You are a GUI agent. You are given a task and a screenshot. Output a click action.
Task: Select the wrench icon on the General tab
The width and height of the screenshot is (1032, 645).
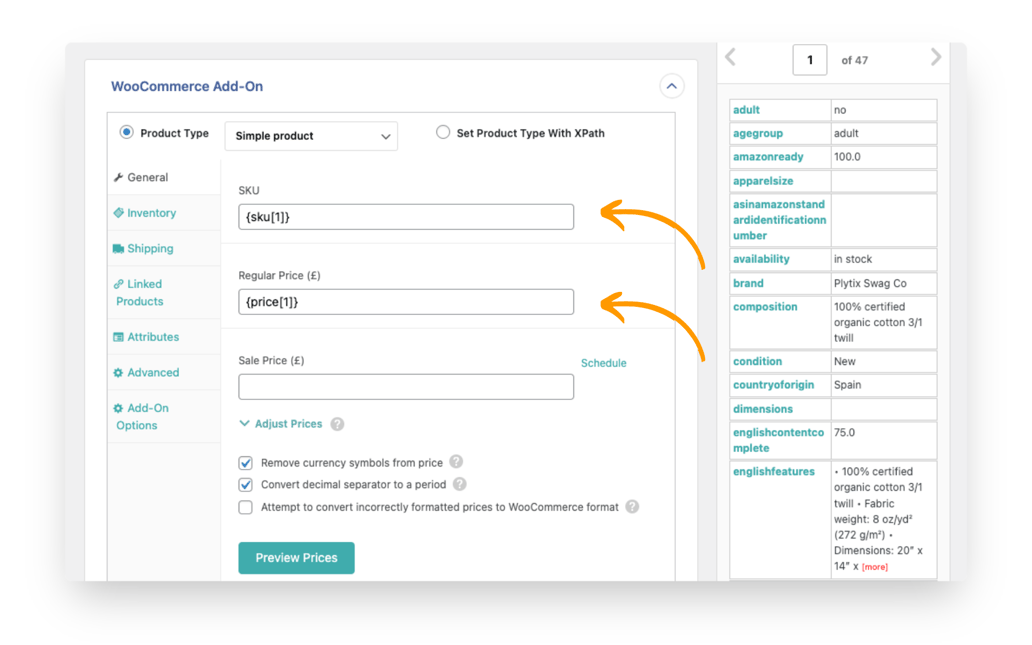(x=119, y=177)
